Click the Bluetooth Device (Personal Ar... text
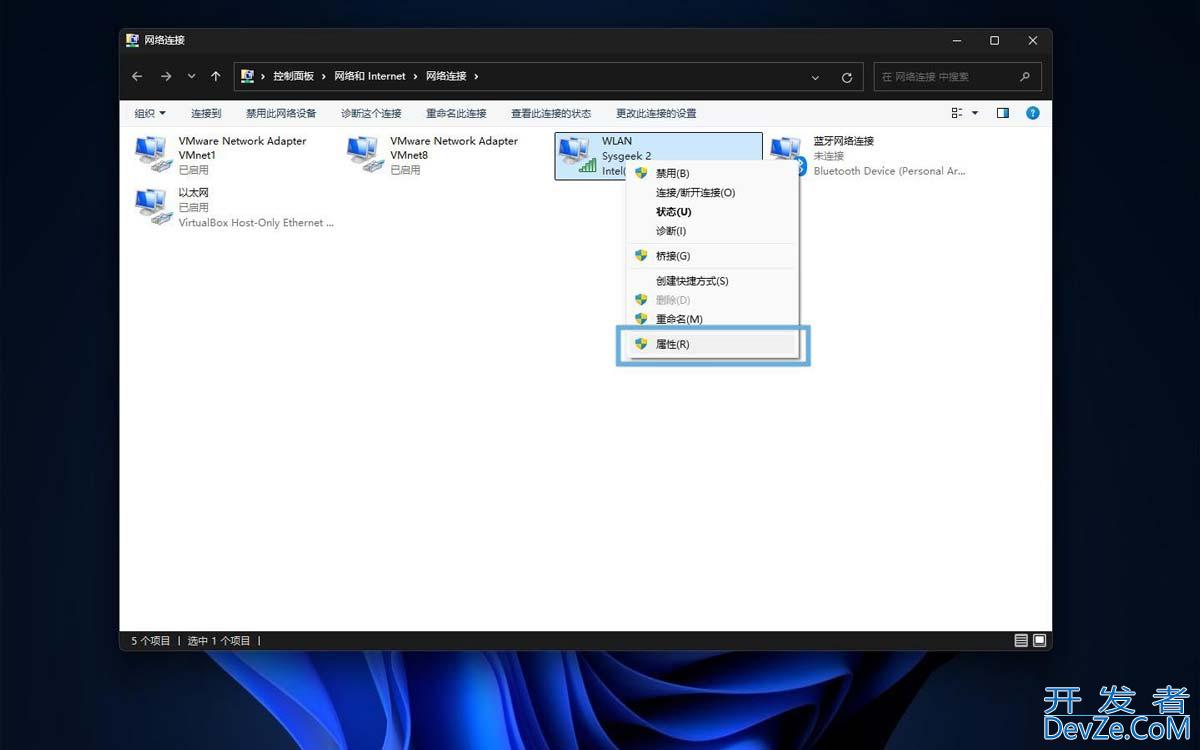The height and width of the screenshot is (750, 1200). pos(889,171)
